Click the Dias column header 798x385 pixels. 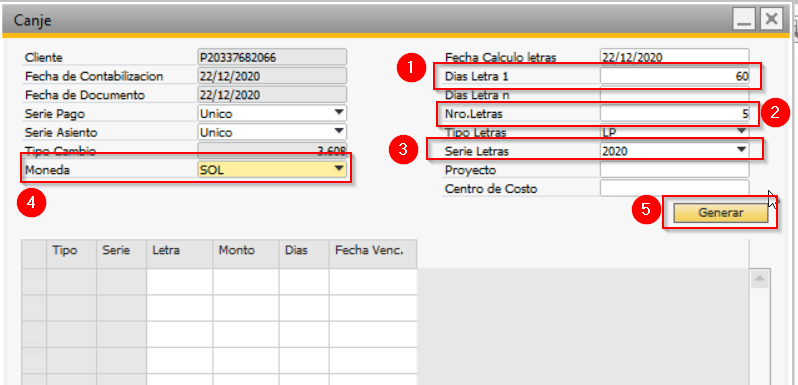click(x=304, y=254)
